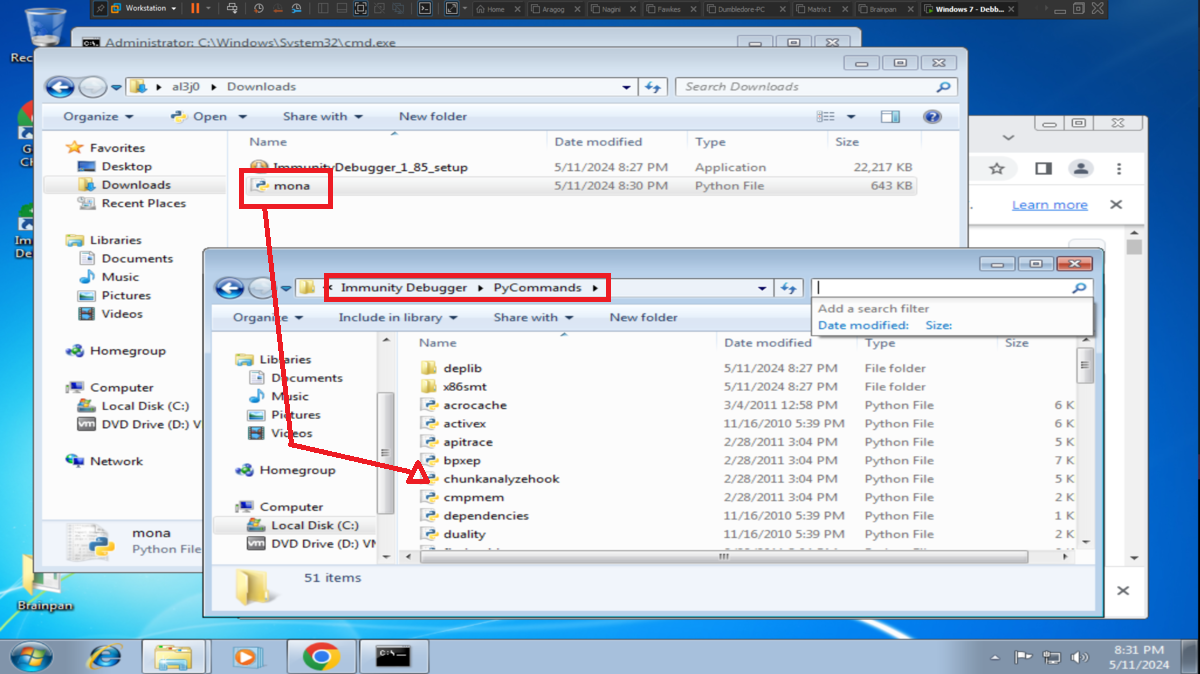Open the help icon in Downloads window
1200x674 pixels.
click(x=933, y=117)
